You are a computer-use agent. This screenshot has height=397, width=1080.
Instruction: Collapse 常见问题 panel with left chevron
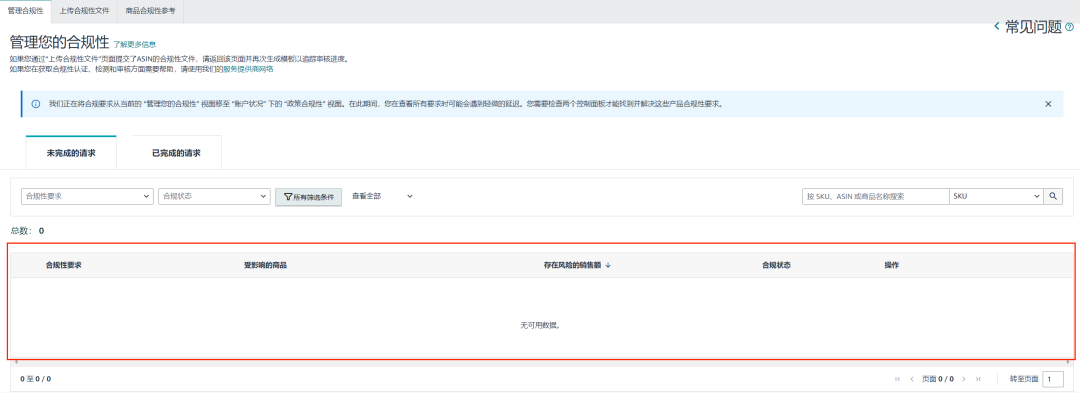pos(996,27)
